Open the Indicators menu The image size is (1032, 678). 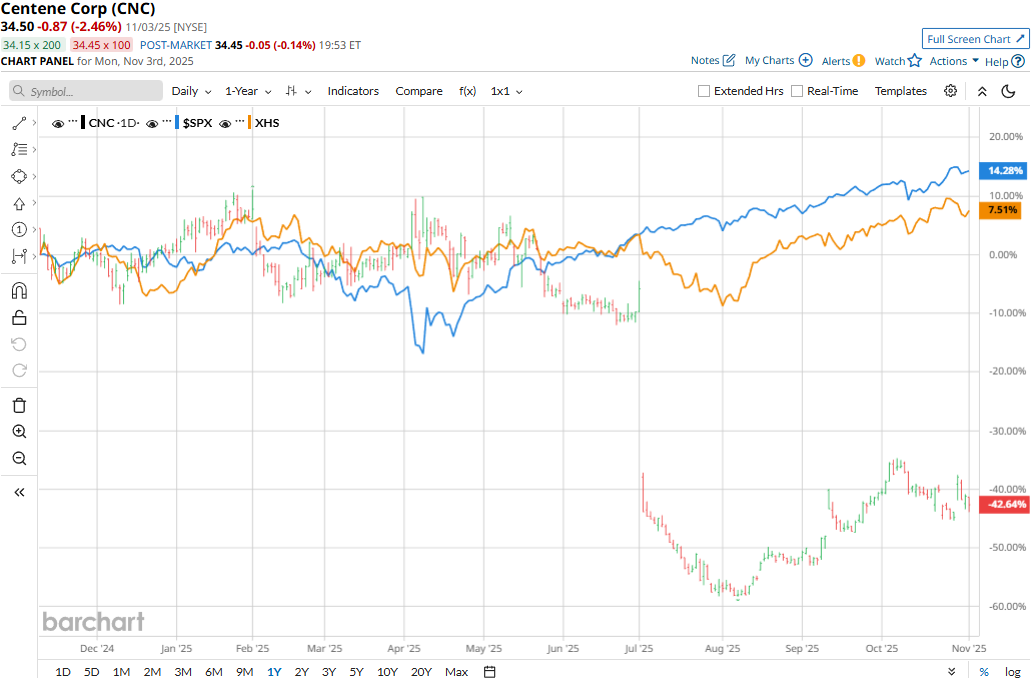coord(353,91)
